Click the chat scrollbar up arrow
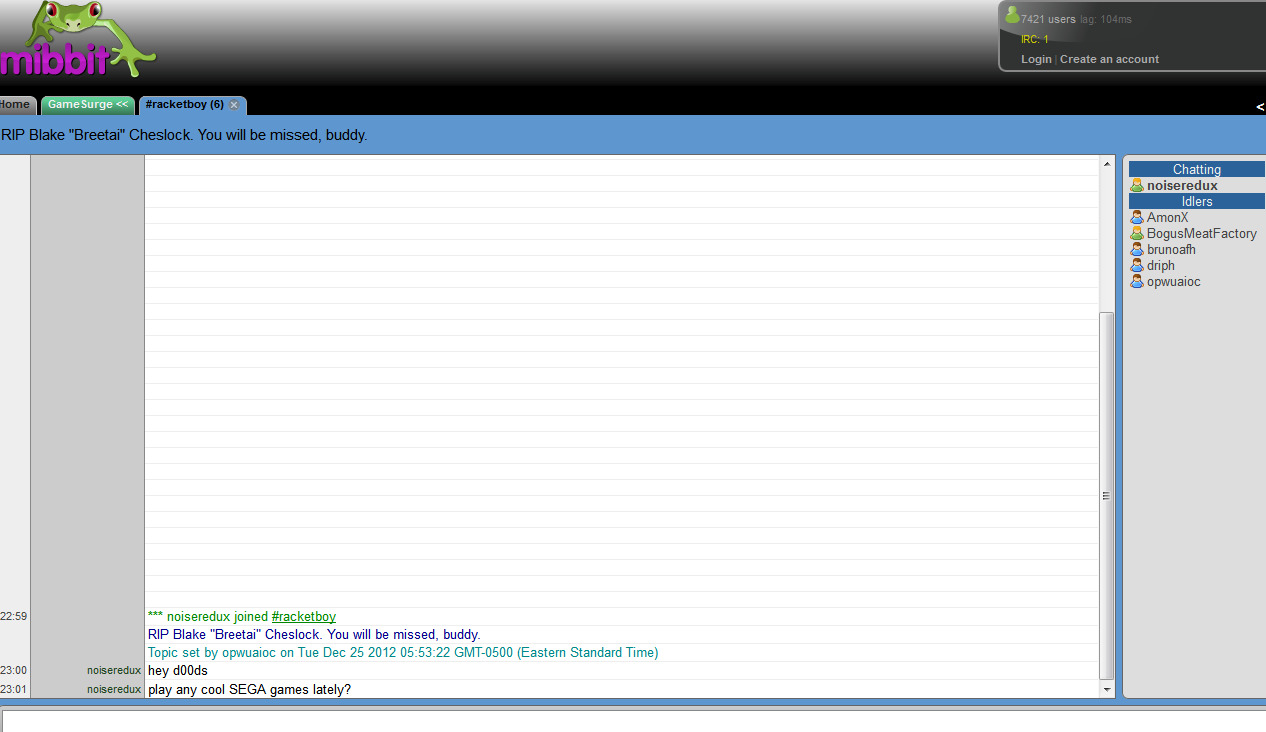The width and height of the screenshot is (1266, 732). [x=1107, y=164]
